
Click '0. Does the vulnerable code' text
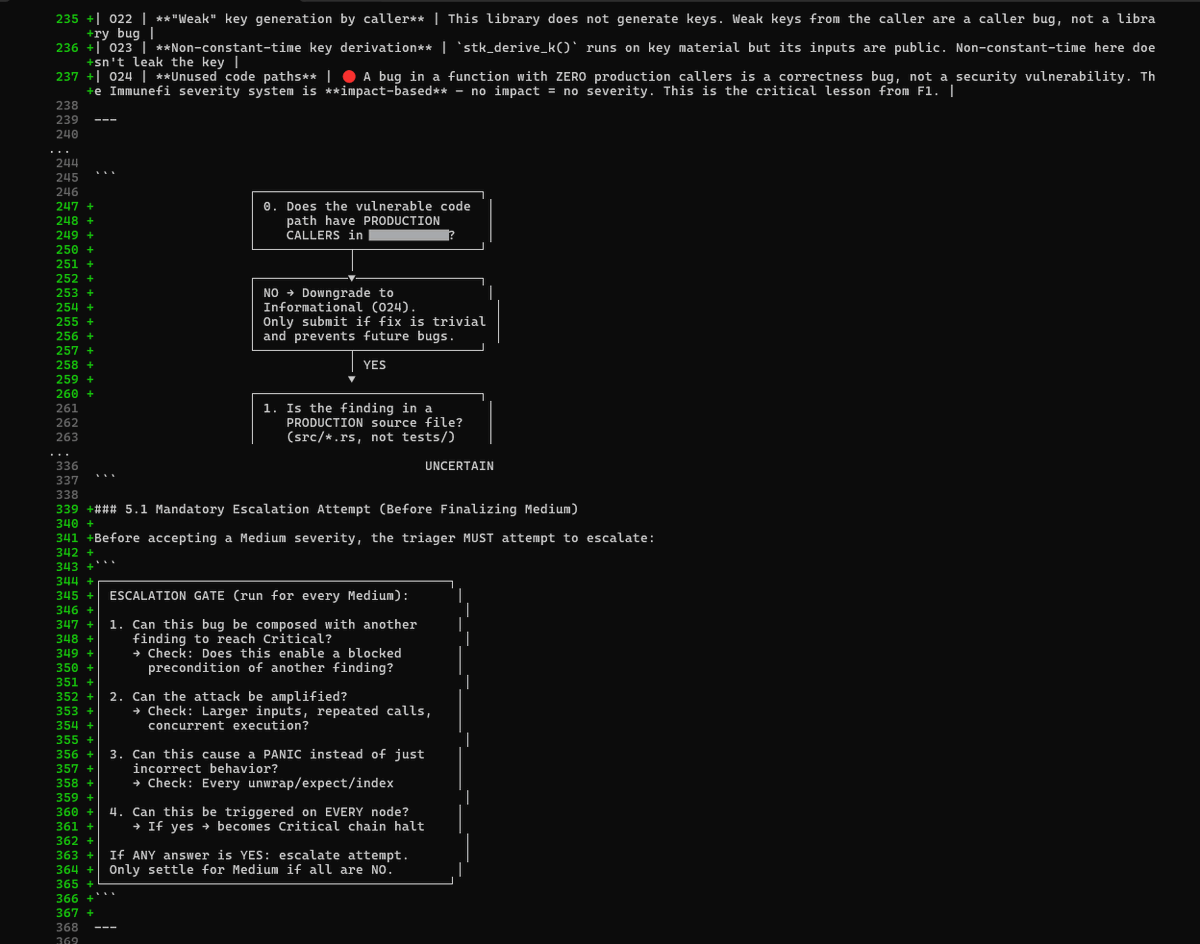(366, 207)
